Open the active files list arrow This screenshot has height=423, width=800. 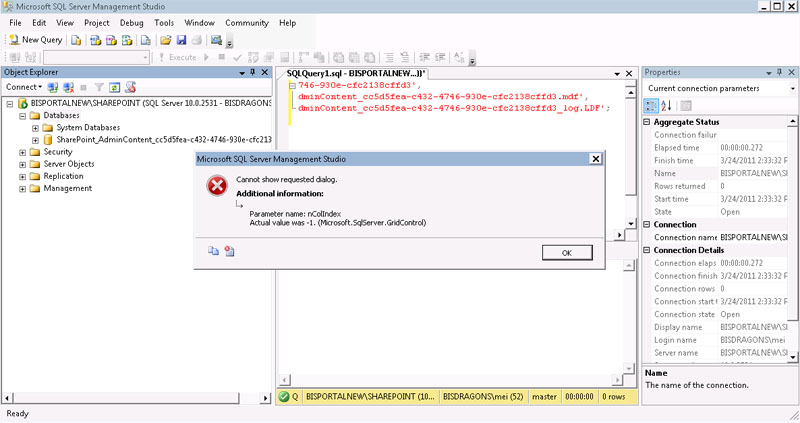pyautogui.click(x=617, y=74)
